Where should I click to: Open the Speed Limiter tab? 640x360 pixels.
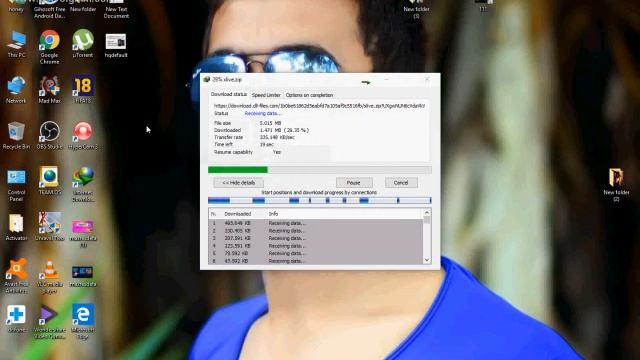(266, 95)
